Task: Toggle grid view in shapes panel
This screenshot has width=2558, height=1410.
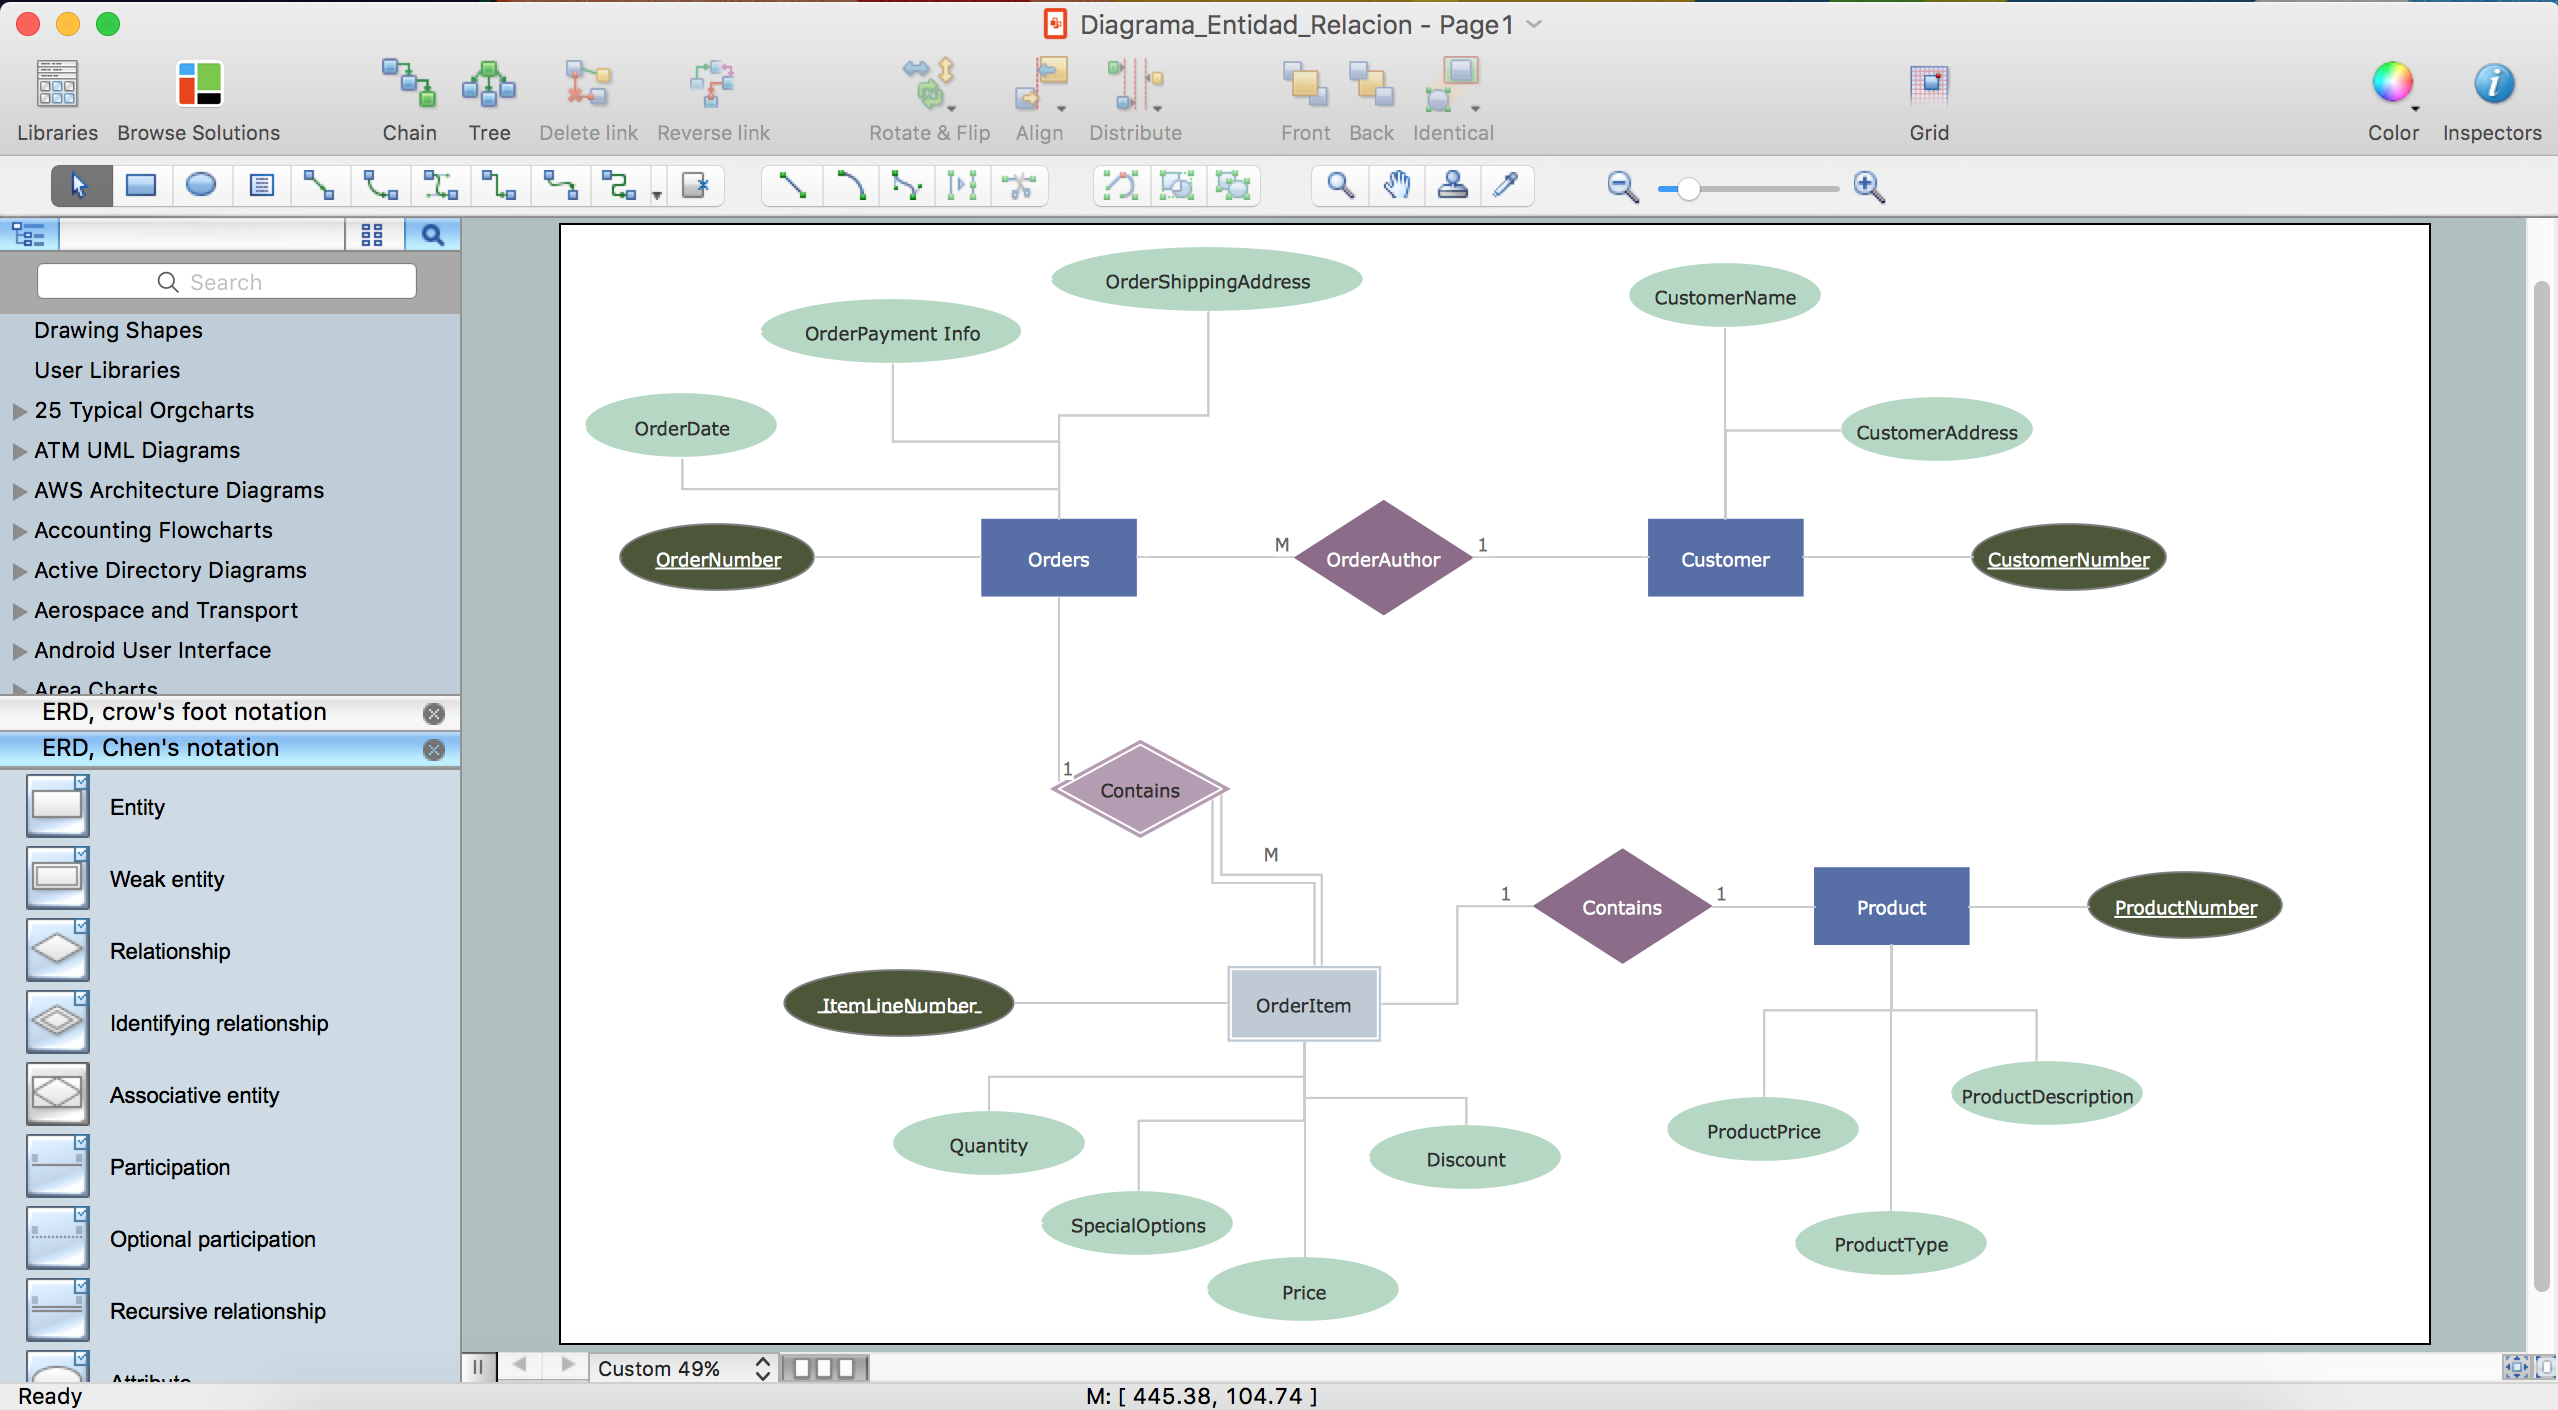Action: click(373, 234)
